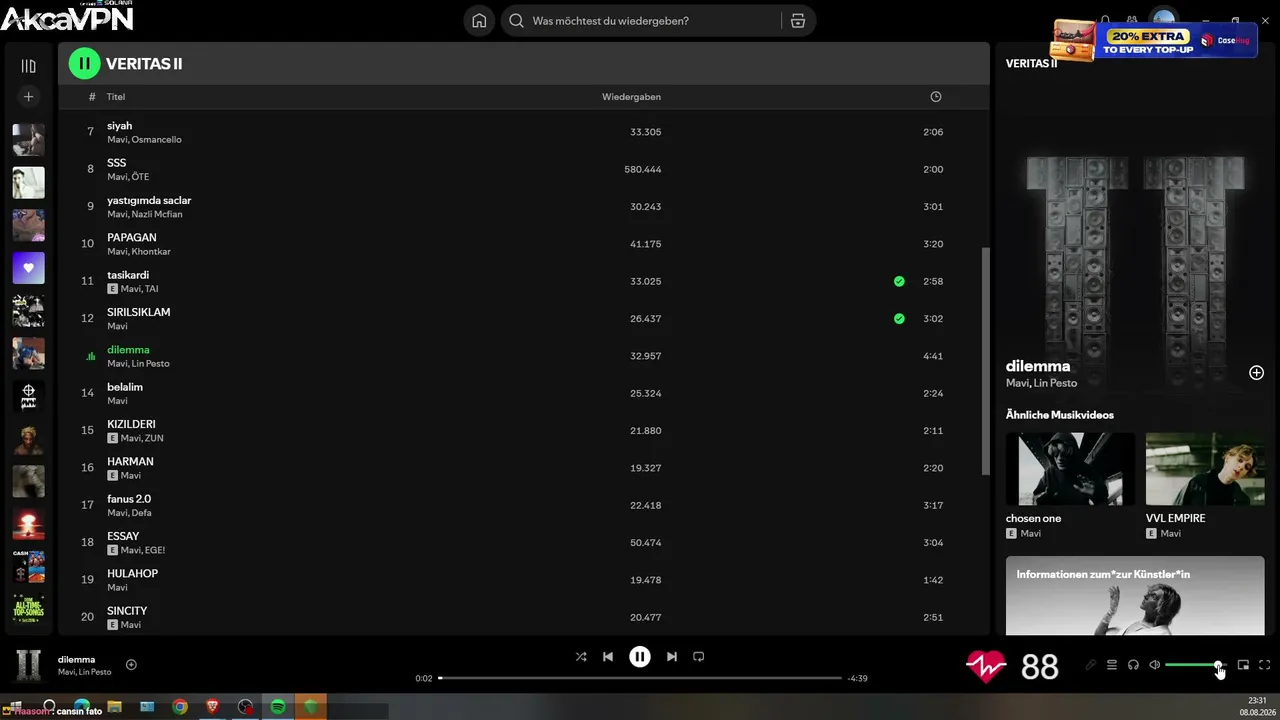Open File Explorer from the taskbar
This screenshot has width=1280, height=720.
tap(115, 707)
